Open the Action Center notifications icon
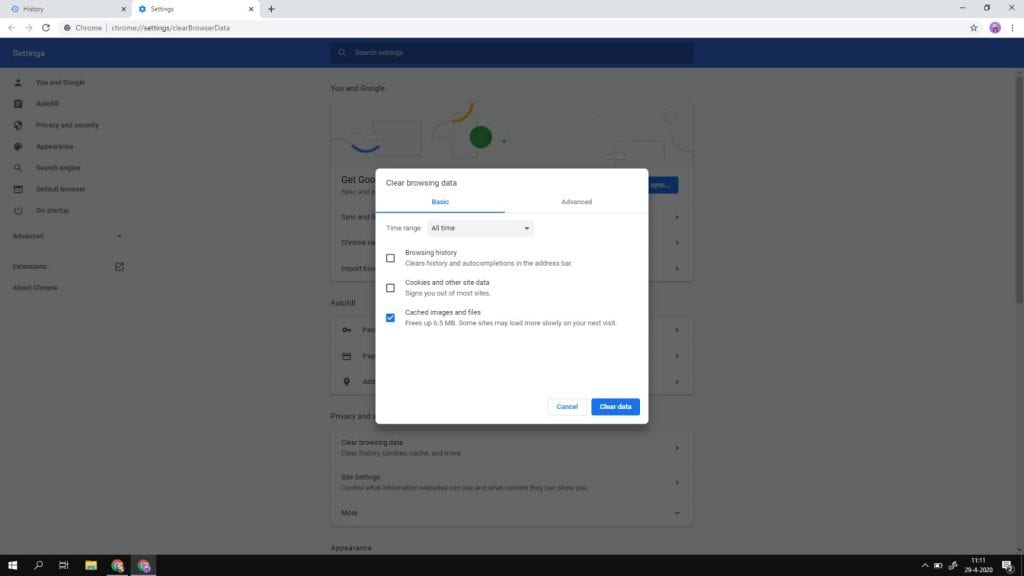Viewport: 1024px width, 576px height. (x=1008, y=566)
